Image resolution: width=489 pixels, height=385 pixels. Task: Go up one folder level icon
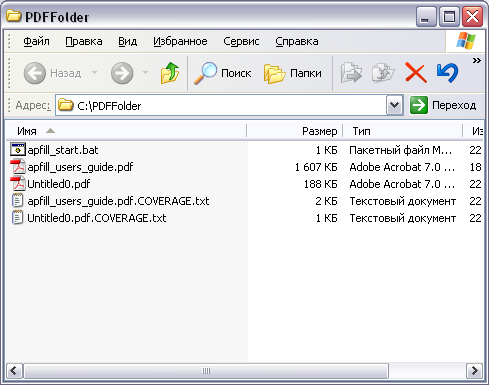[x=170, y=73]
